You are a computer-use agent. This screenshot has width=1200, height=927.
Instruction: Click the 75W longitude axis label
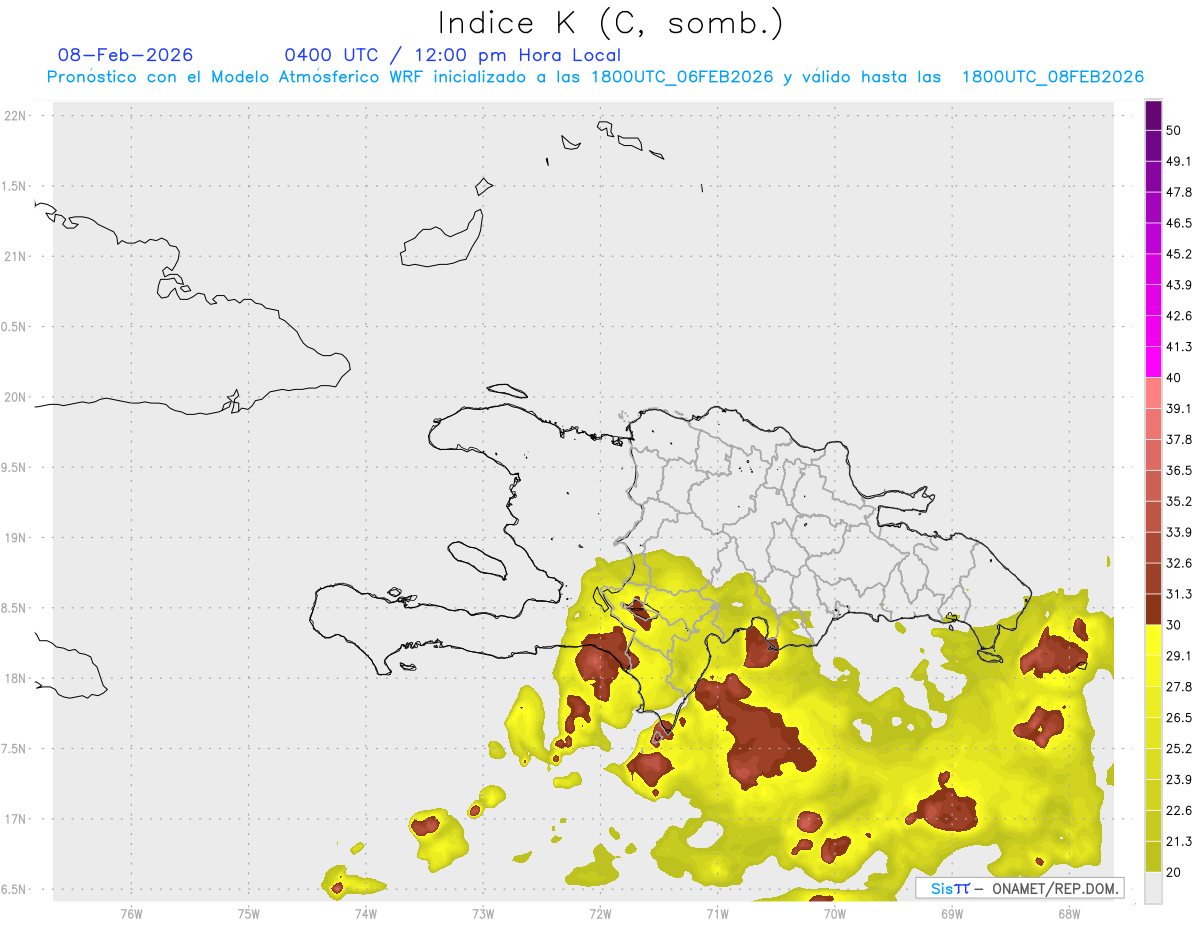tap(249, 913)
